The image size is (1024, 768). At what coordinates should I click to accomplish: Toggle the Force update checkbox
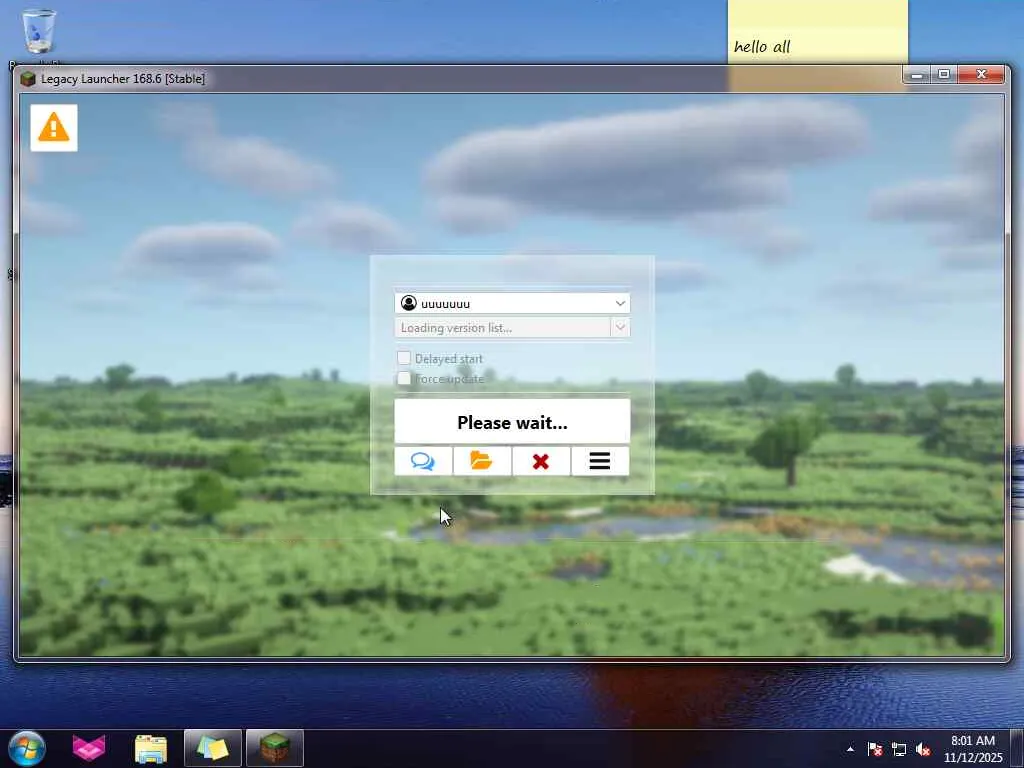point(404,378)
